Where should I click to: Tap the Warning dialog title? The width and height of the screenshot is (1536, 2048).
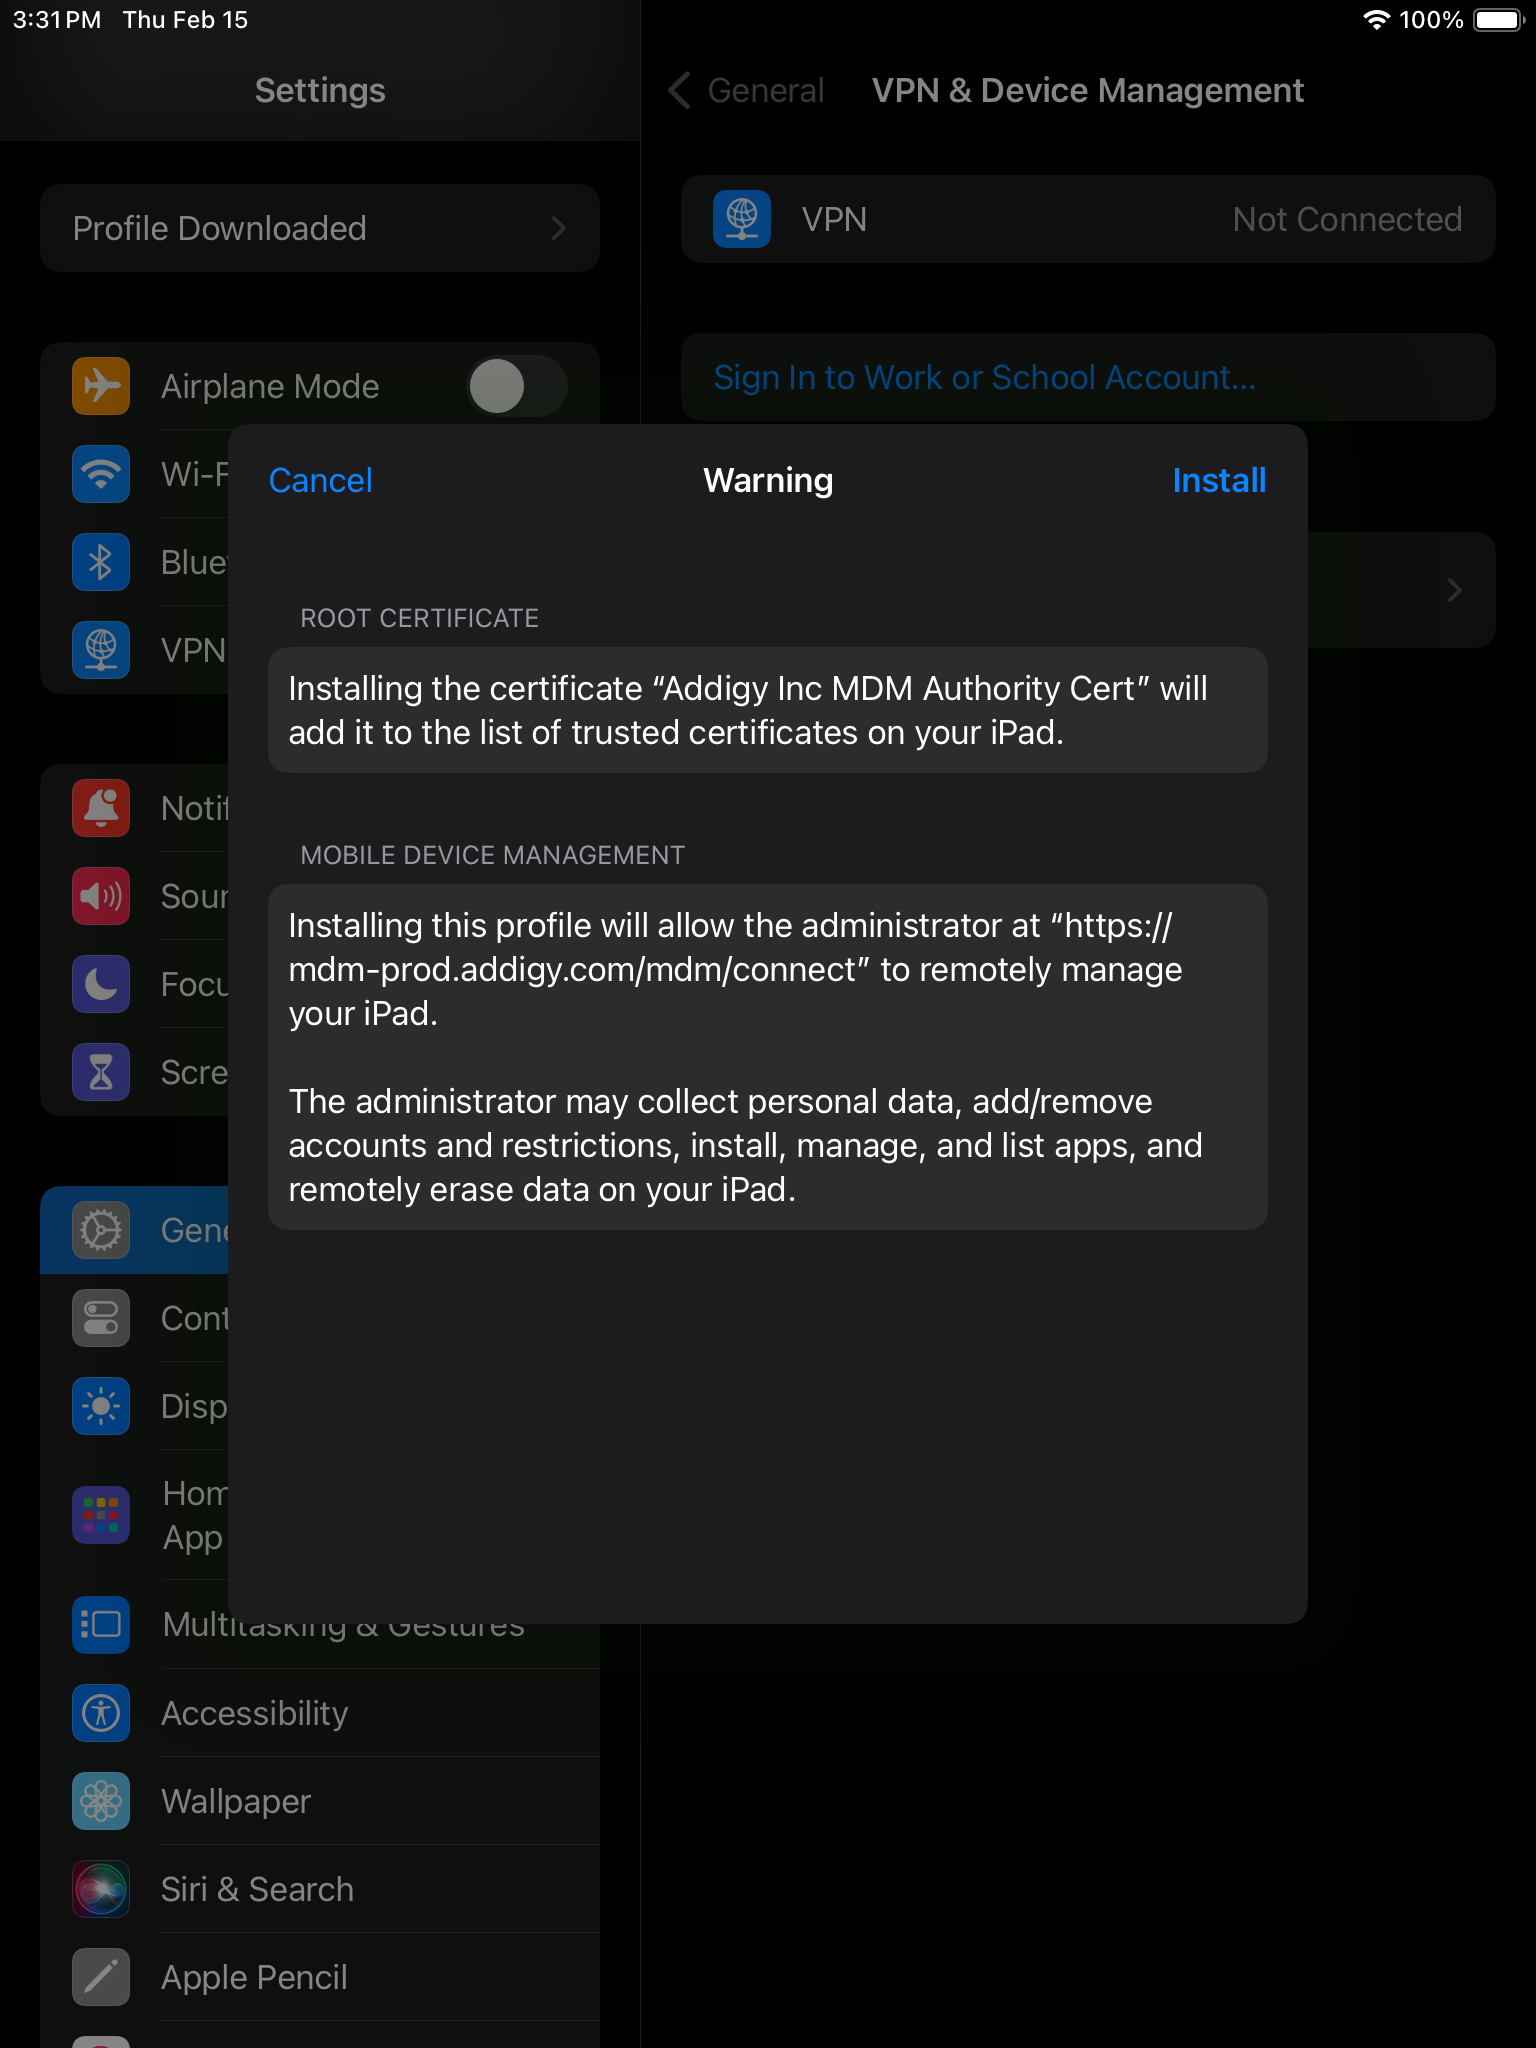[x=768, y=480]
